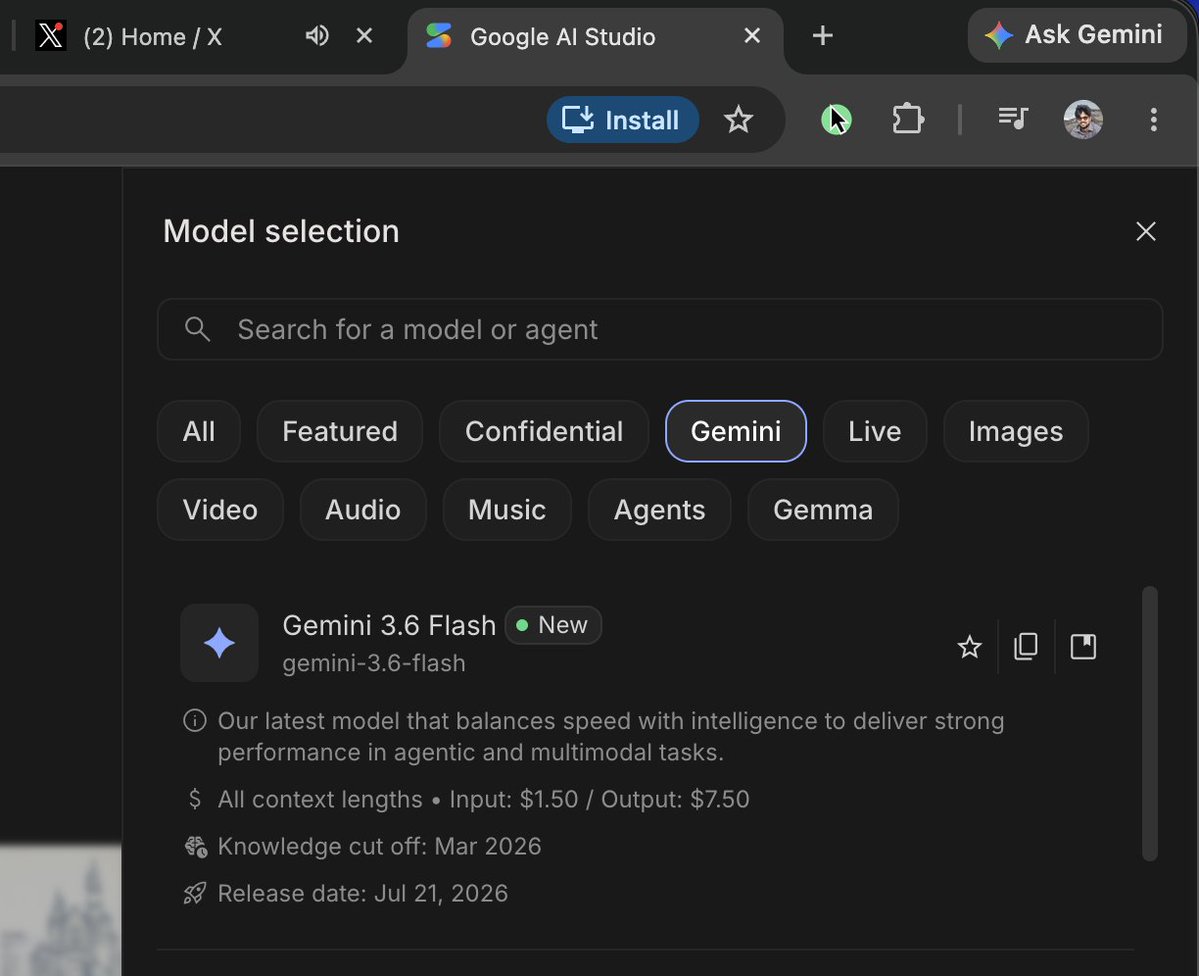Open the Chrome extensions puzzle icon
Screen dimensions: 1199x976
coord(908,119)
